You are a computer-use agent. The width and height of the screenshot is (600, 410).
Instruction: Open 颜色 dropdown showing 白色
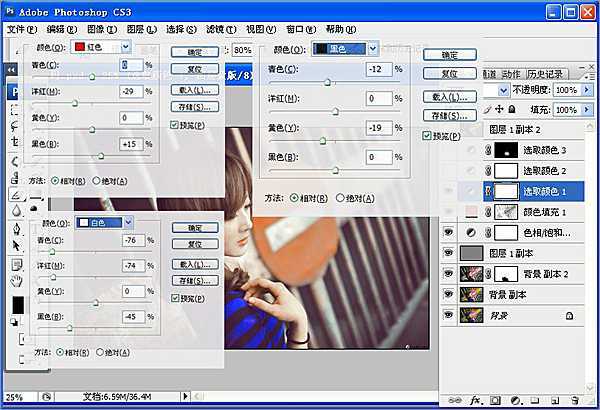tap(128, 222)
